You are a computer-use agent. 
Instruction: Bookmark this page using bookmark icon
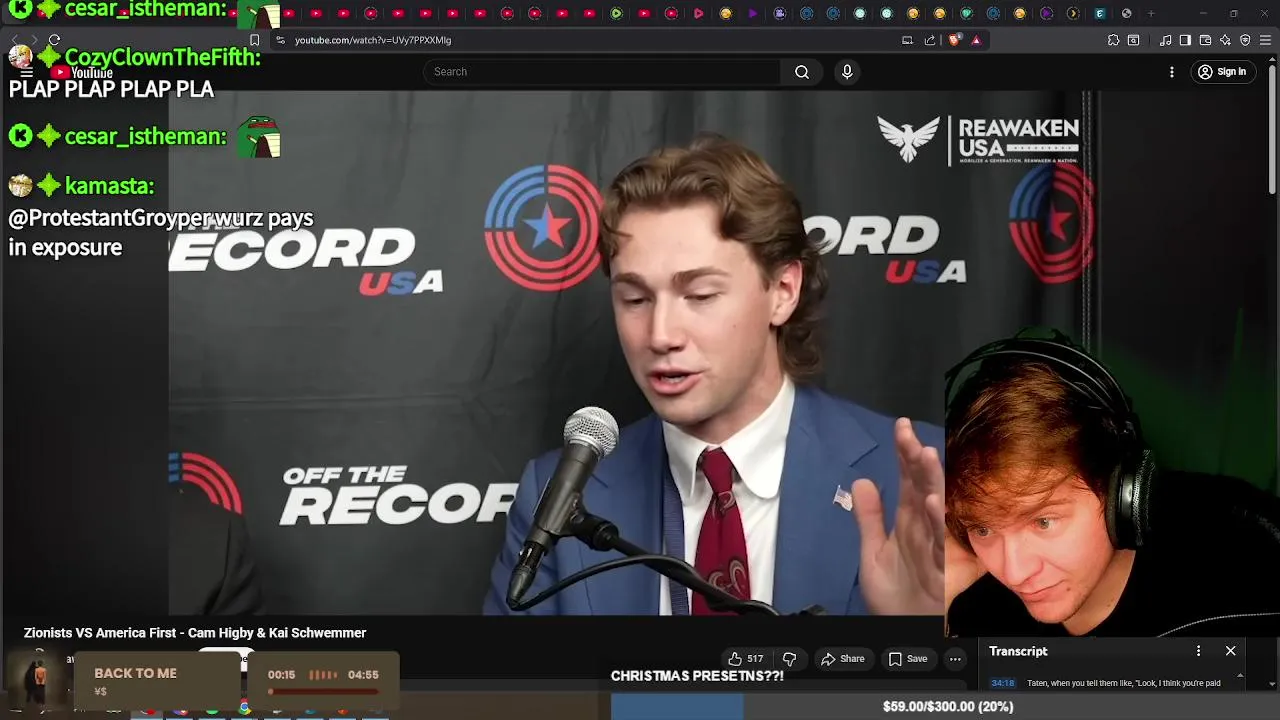coord(254,40)
